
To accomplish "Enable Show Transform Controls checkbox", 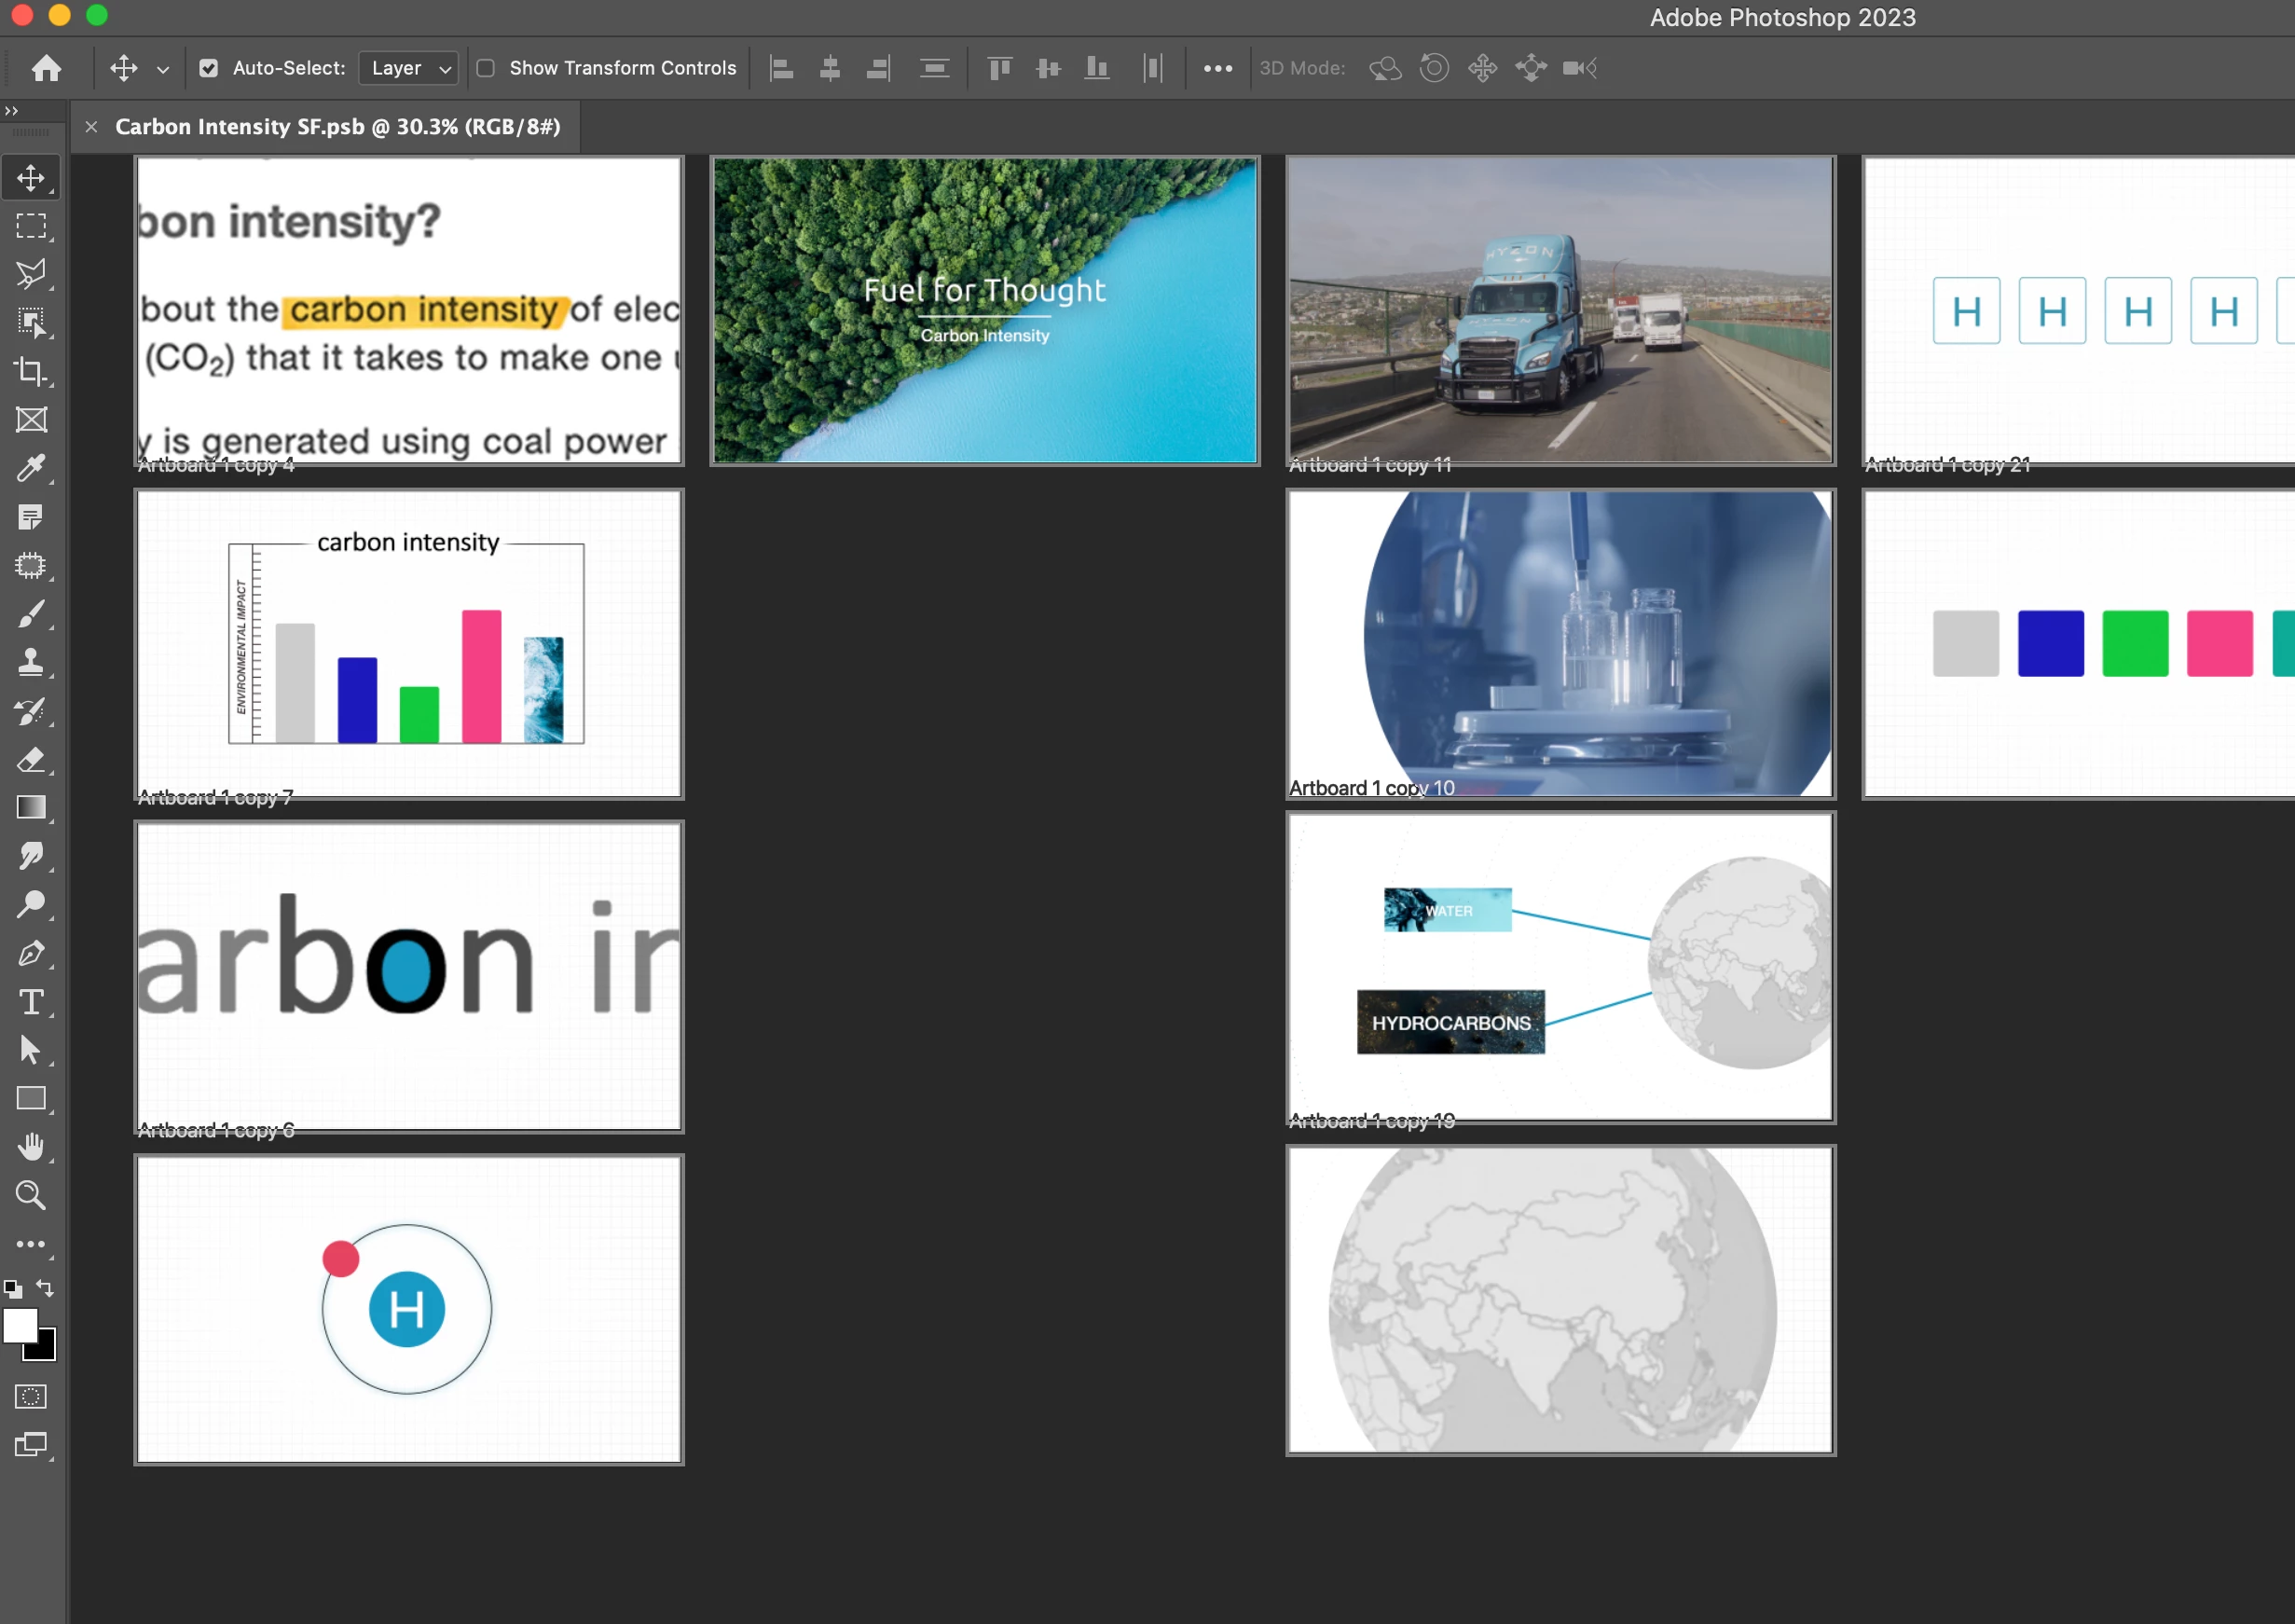I will [486, 68].
